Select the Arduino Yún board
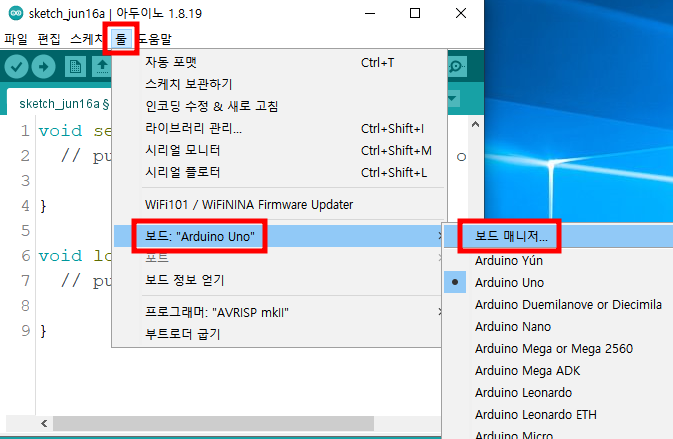Image resolution: width=673 pixels, height=439 pixels. tap(558, 260)
